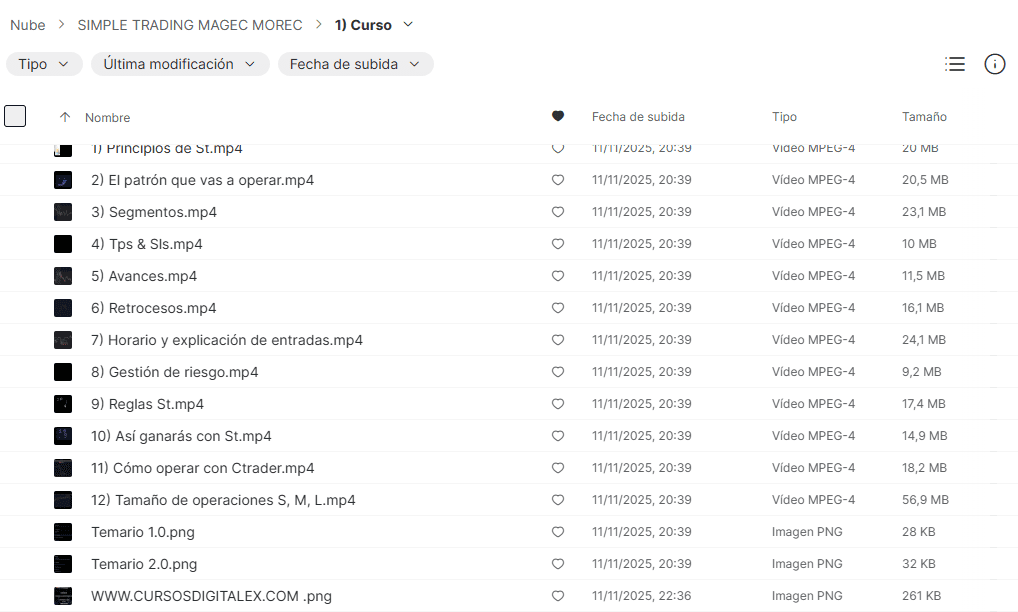This screenshot has height=612, width=1018.
Task: Toggle favorite heart for Temario 1.0.png
Action: click(x=558, y=532)
